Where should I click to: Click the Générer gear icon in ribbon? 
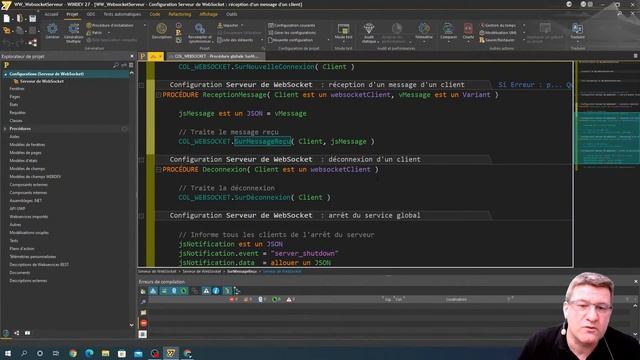click(52, 29)
